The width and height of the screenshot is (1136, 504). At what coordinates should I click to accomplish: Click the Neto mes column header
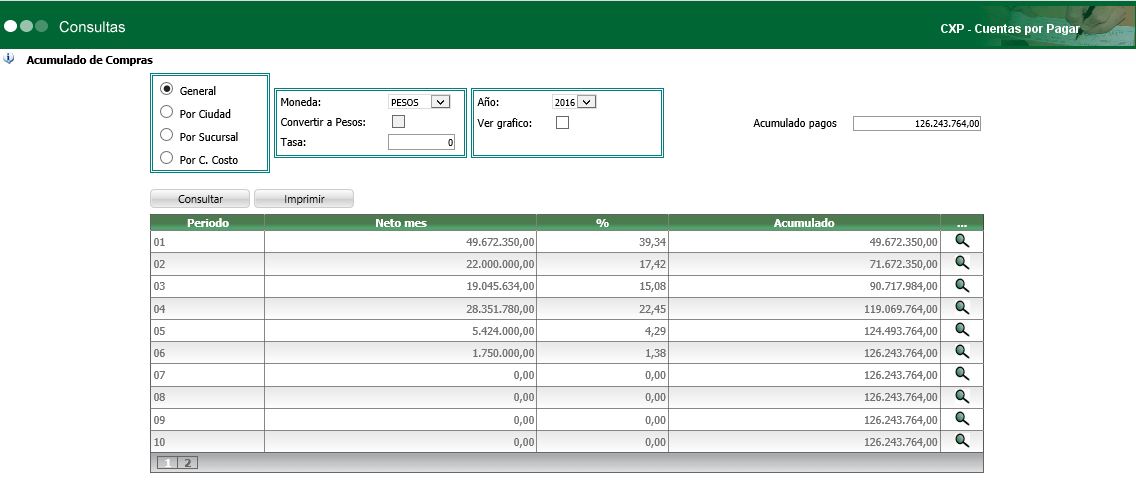(401, 223)
